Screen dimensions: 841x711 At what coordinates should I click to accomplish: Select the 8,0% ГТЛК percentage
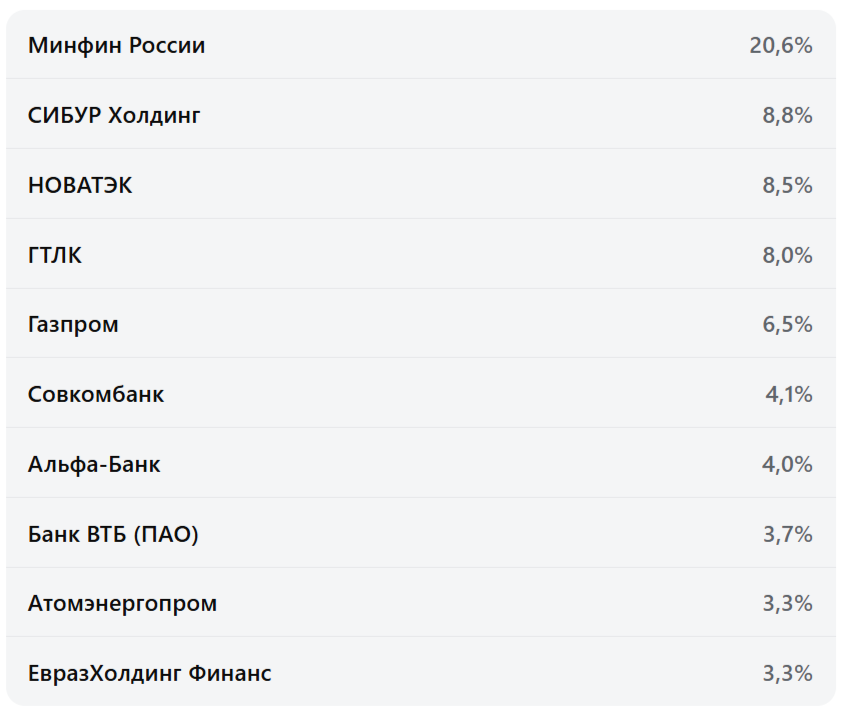[787, 255]
